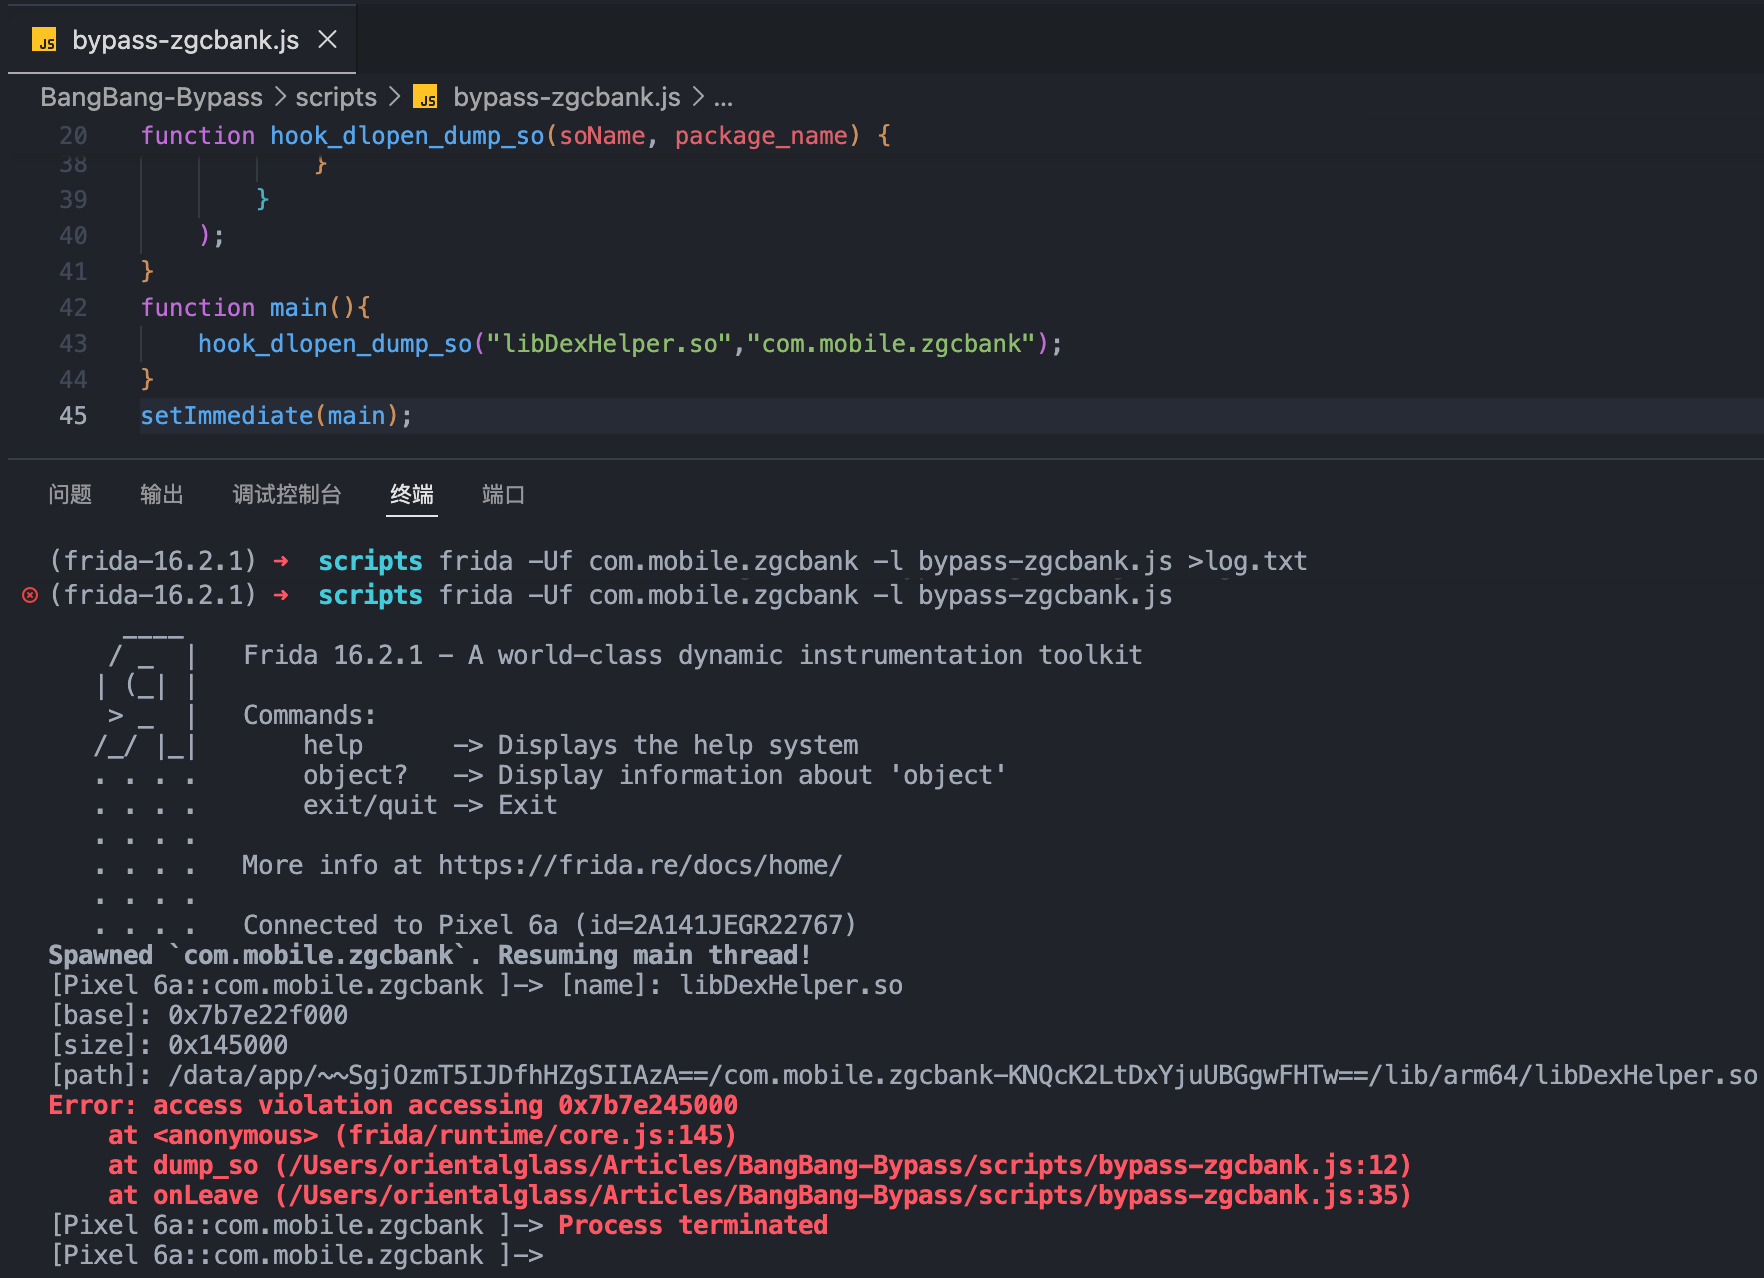Switch to the 端口 panel tab

point(503,494)
